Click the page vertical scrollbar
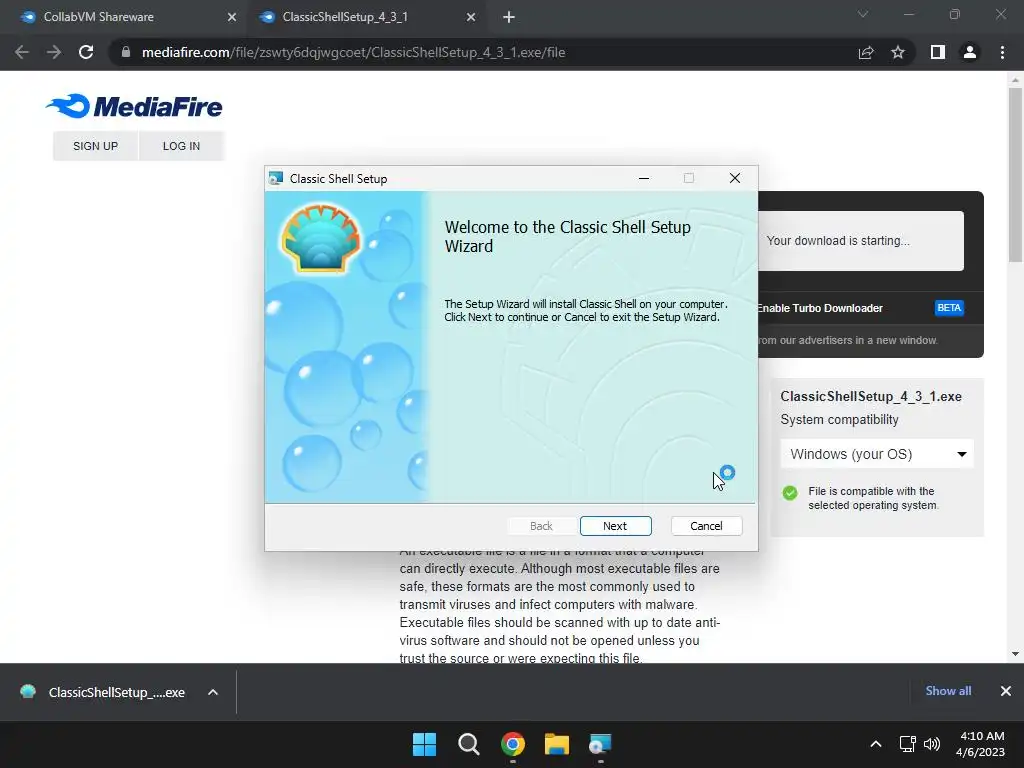Image resolution: width=1024 pixels, height=768 pixels. [x=1015, y=174]
